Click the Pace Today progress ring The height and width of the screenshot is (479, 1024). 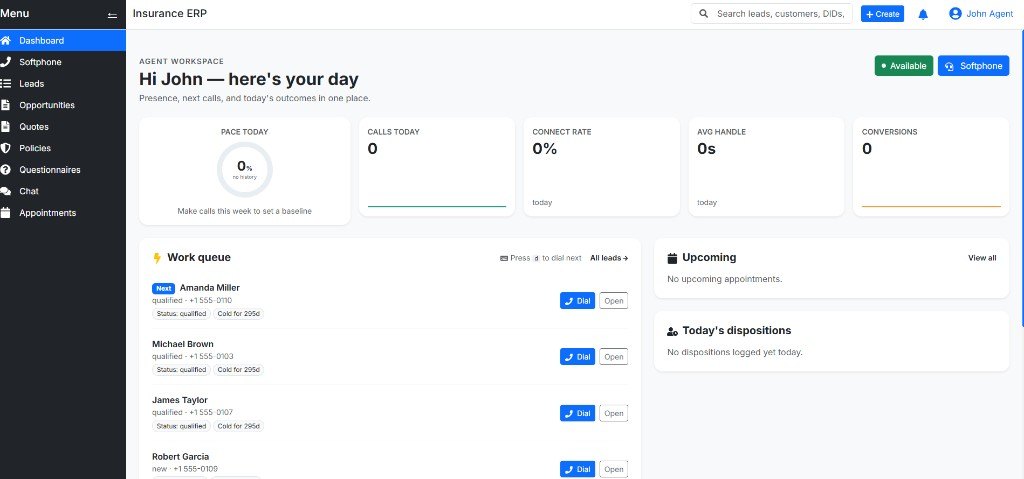(244, 170)
